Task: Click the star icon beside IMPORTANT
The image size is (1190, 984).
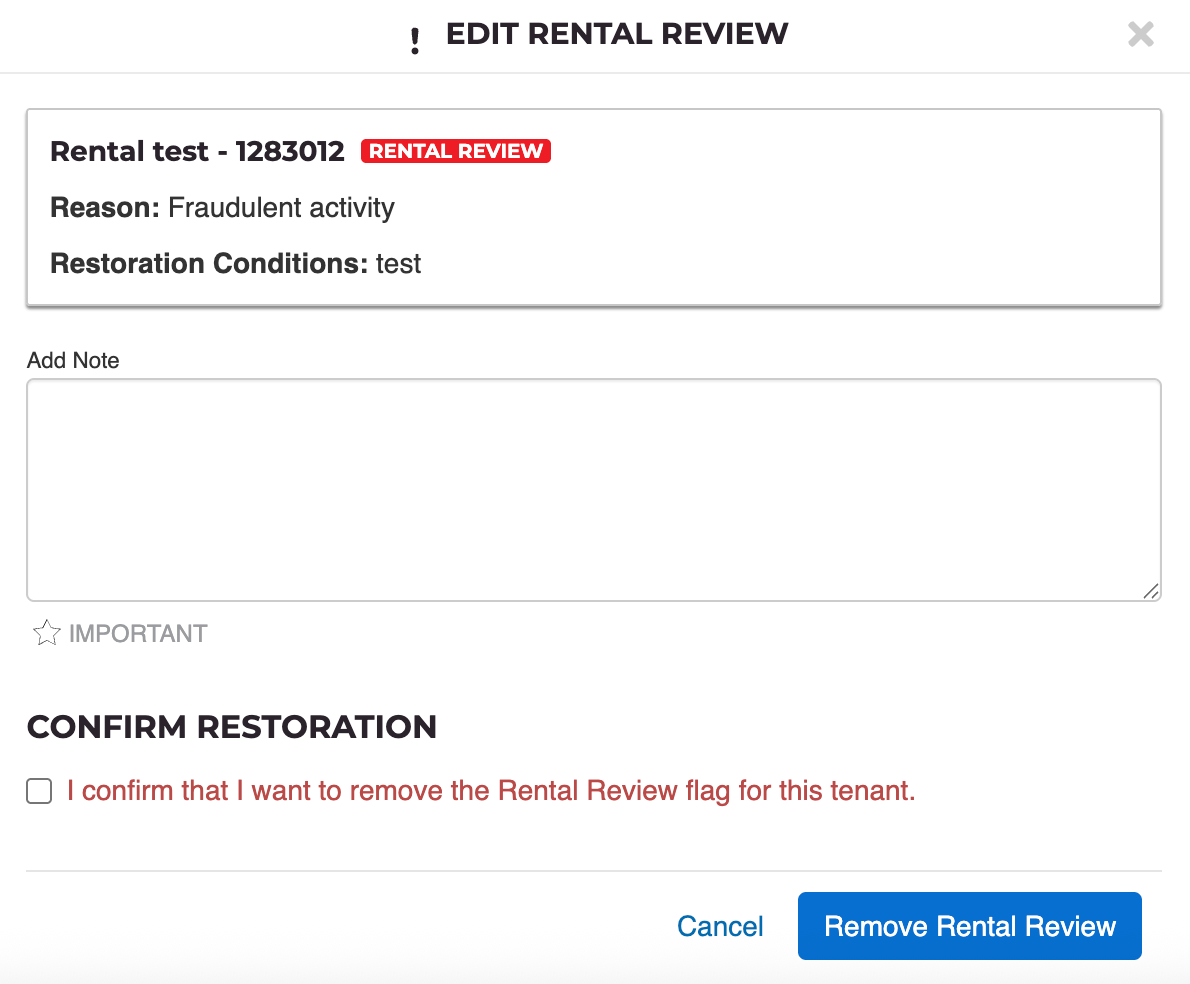Action: click(x=47, y=633)
